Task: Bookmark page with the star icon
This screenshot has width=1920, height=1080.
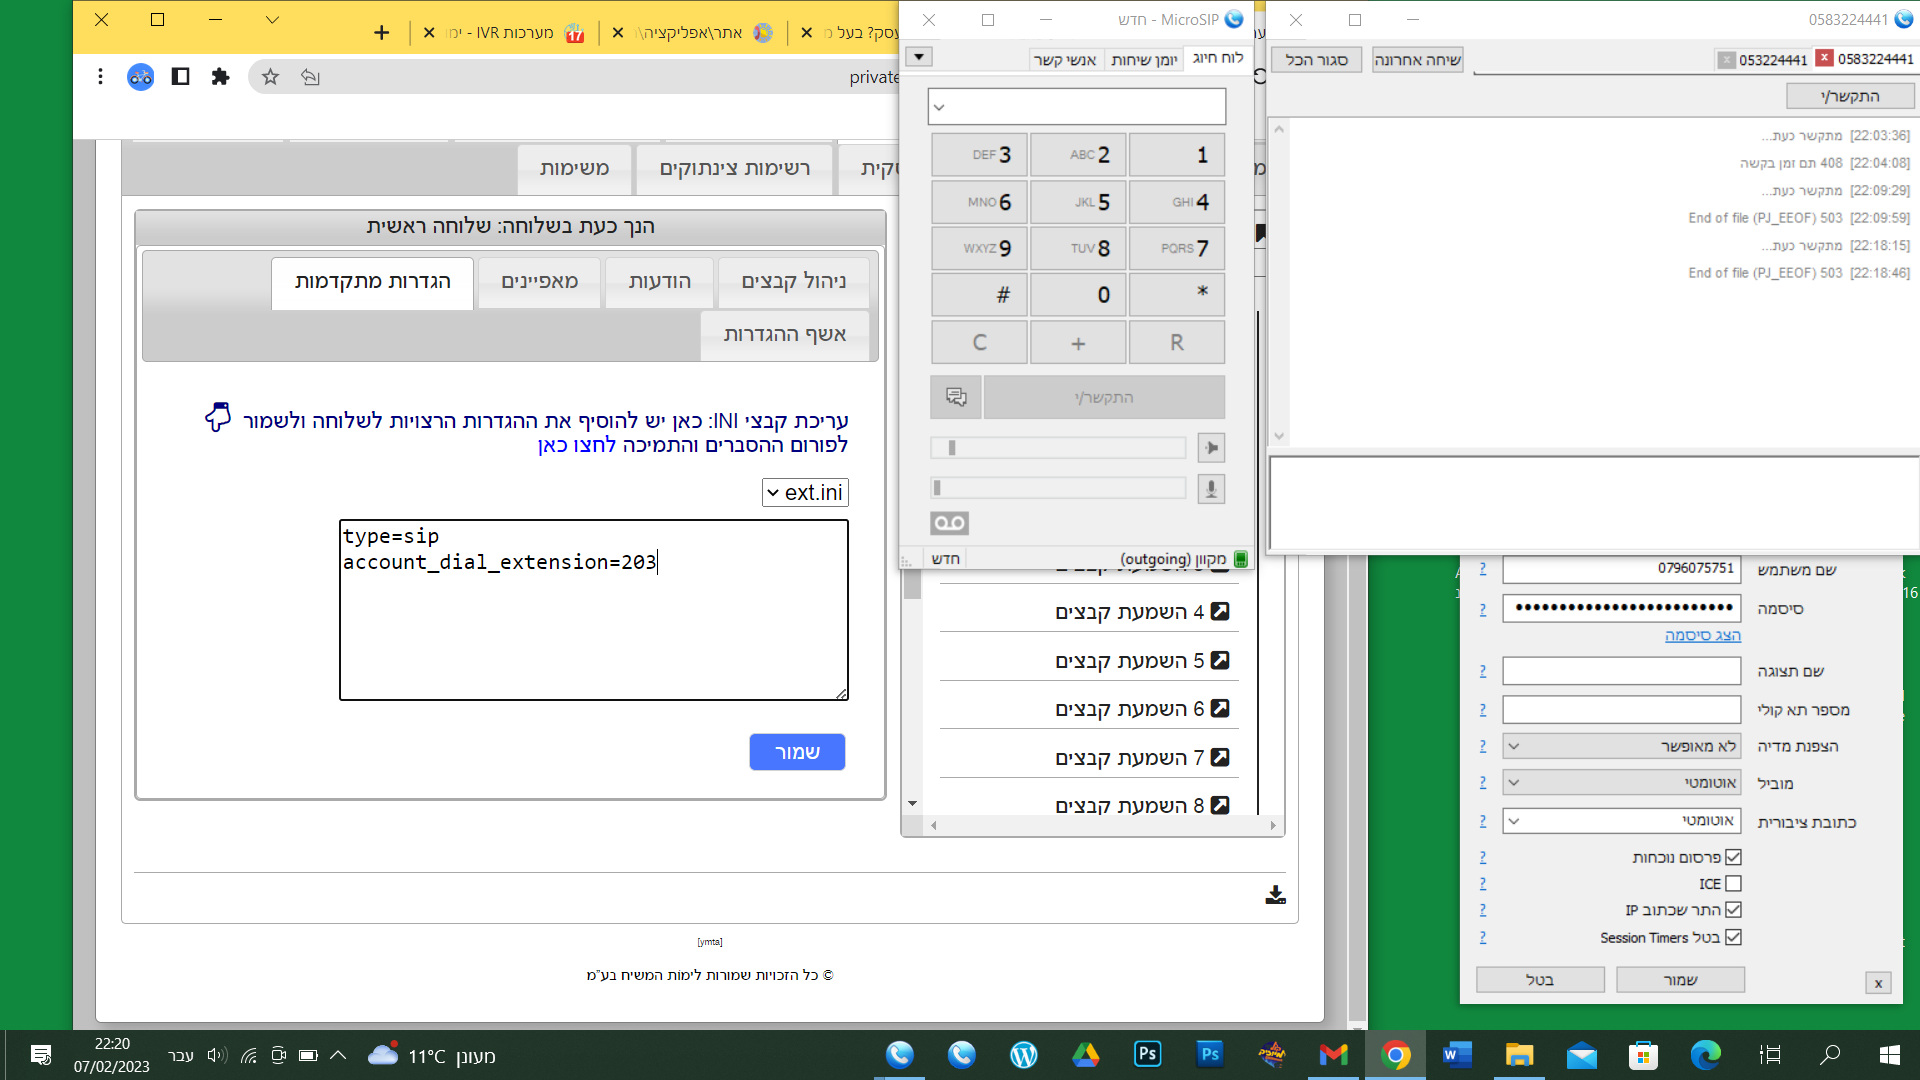Action: [x=270, y=77]
